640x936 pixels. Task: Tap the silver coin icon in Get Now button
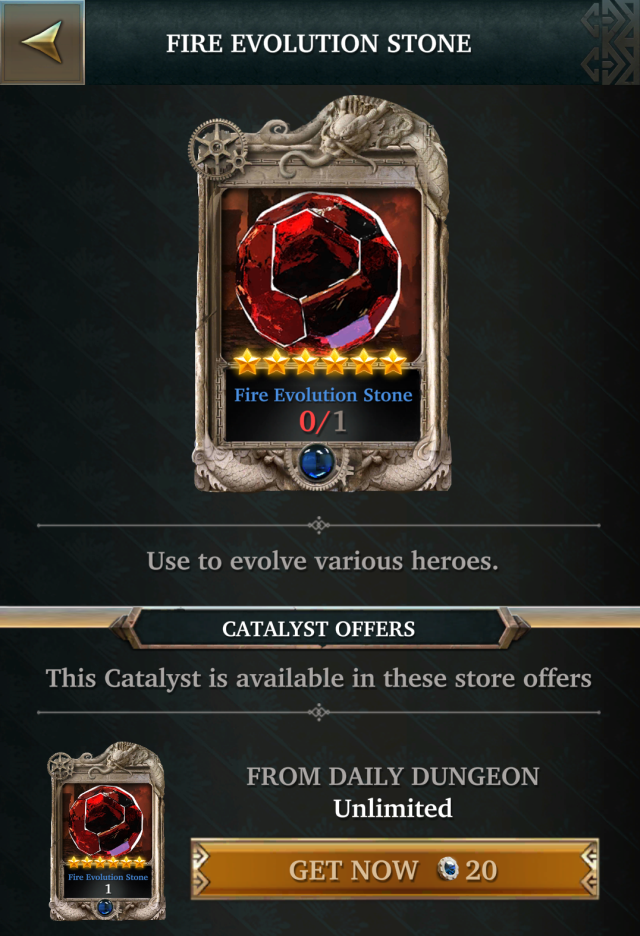point(447,869)
